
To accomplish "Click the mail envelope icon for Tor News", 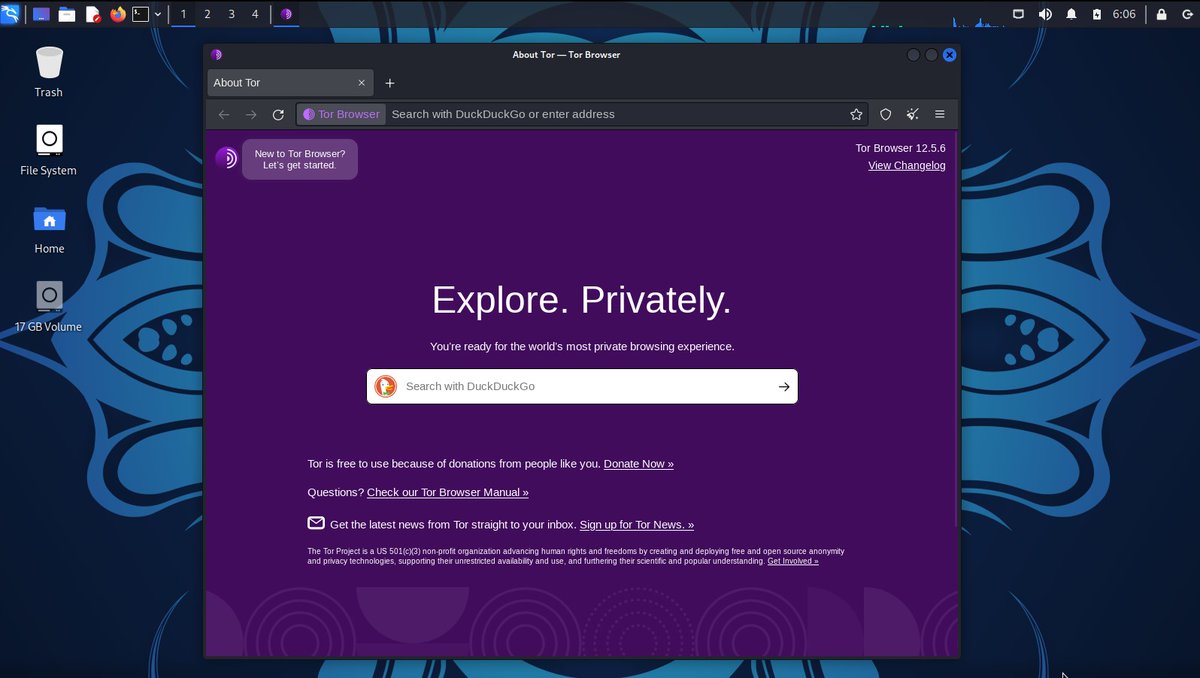I will tap(316, 523).
